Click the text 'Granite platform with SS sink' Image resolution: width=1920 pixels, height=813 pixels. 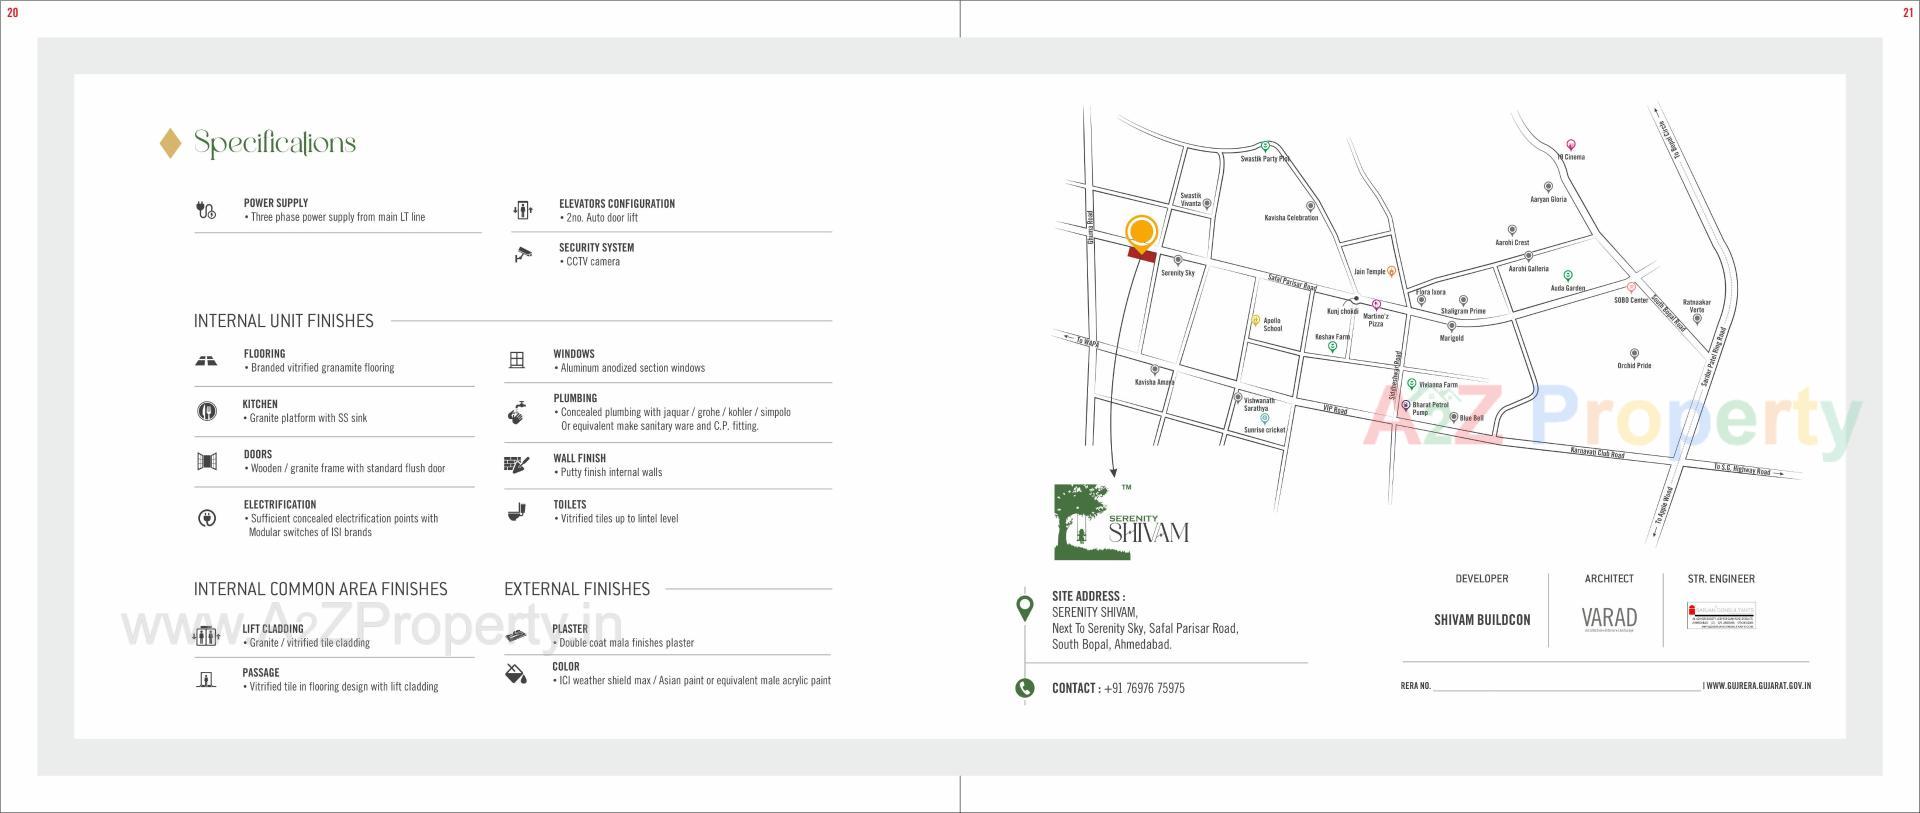point(308,418)
